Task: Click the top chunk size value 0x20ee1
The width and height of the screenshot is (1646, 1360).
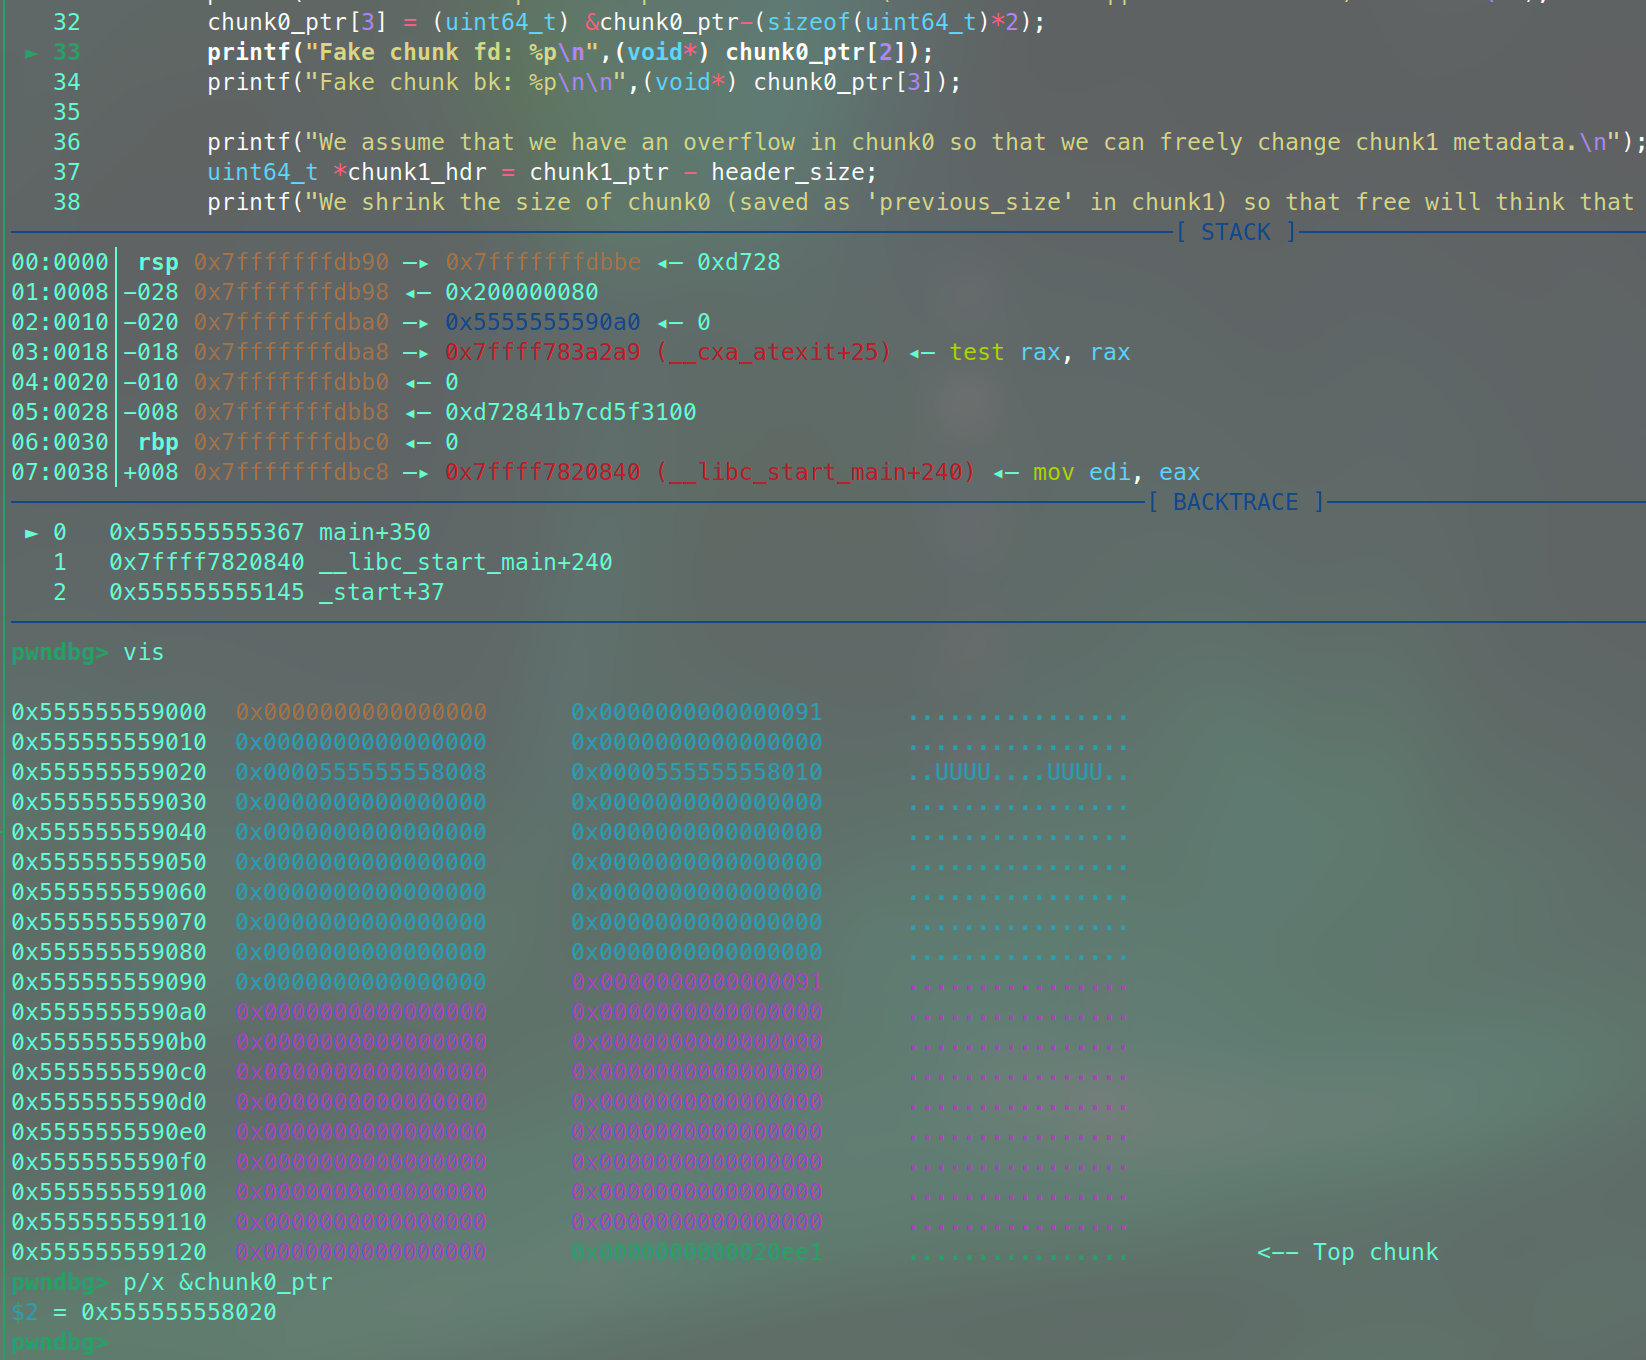Action: click(x=697, y=1252)
